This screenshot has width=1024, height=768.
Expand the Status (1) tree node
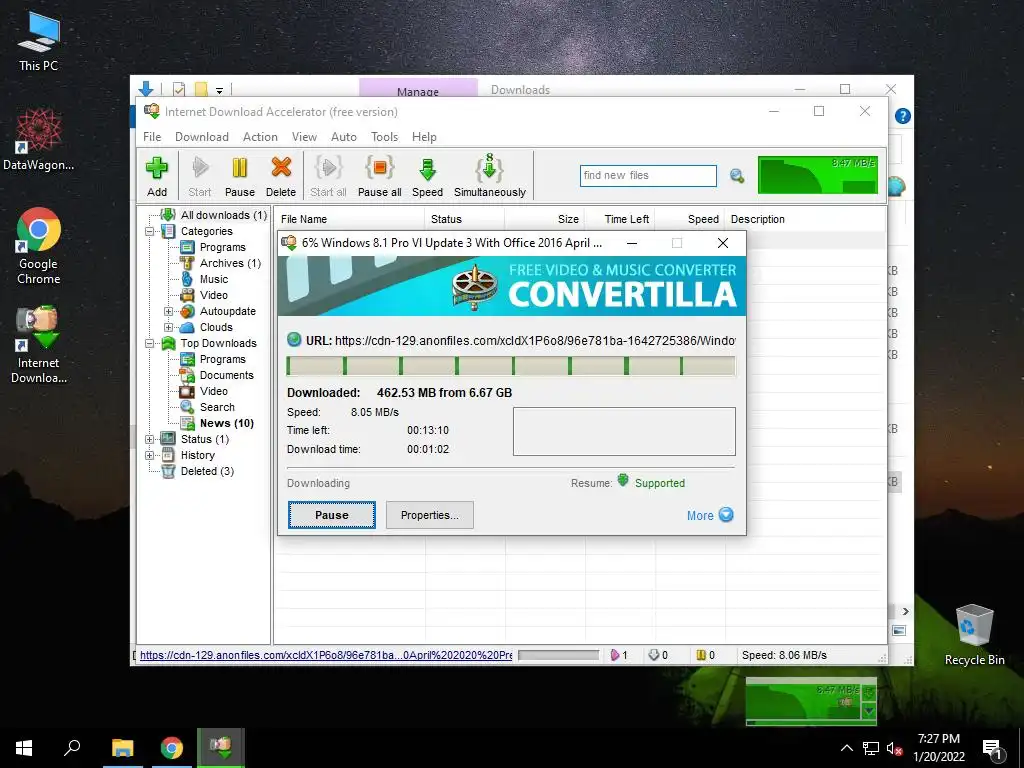150,440
